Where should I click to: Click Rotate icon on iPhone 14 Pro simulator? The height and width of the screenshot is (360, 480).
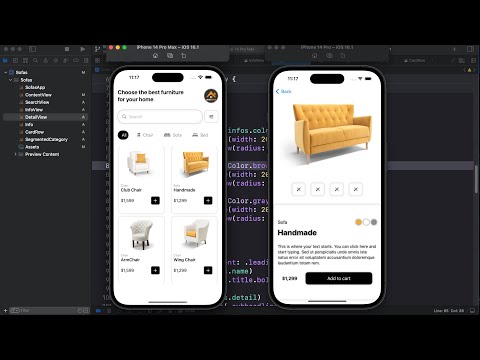pos(343,56)
